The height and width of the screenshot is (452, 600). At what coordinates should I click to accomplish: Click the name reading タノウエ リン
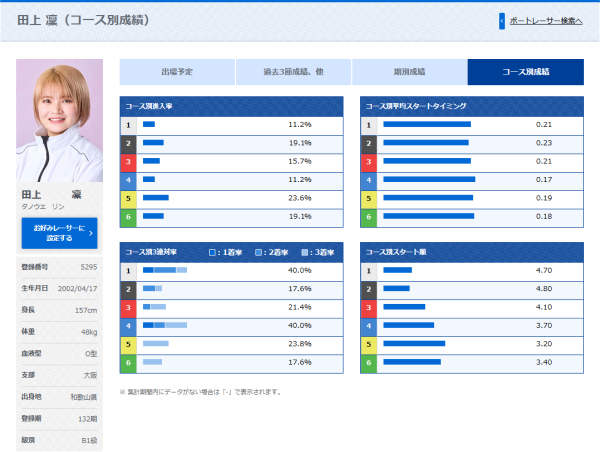43,207
